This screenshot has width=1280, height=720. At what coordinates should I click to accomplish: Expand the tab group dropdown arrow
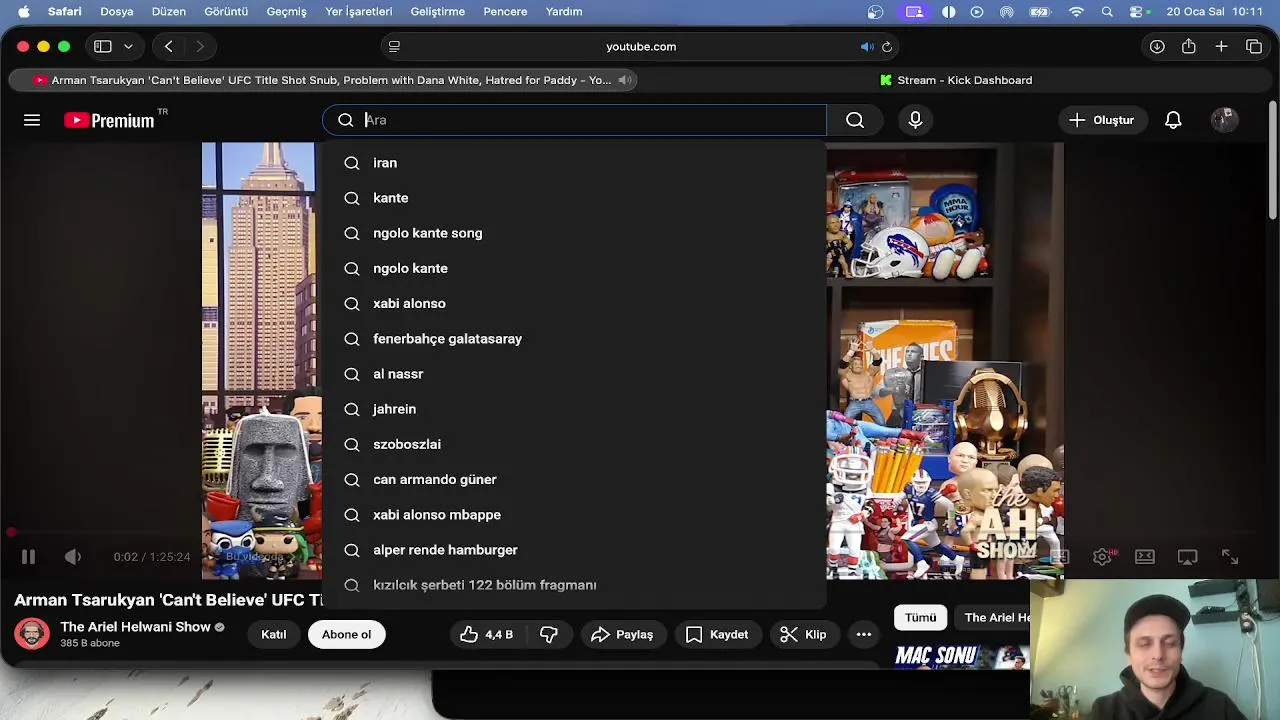point(128,46)
